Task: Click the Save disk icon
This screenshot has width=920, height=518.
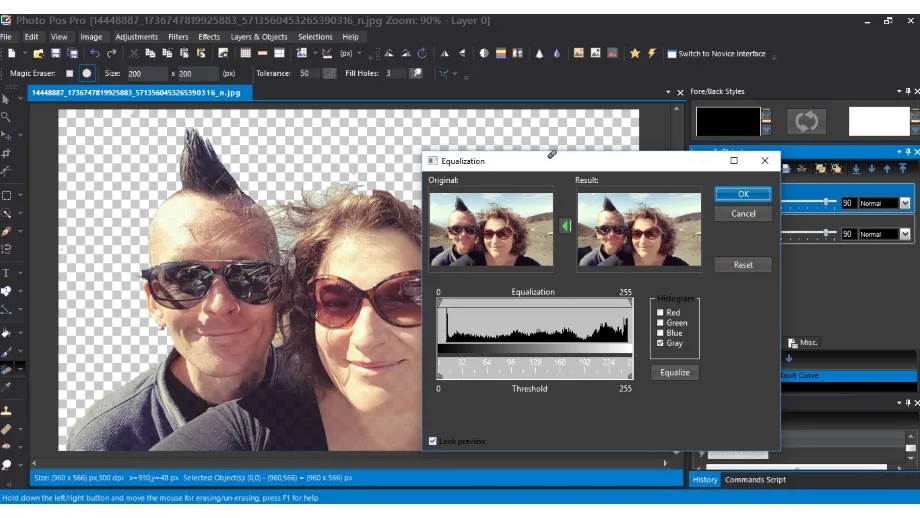Action: [57, 54]
